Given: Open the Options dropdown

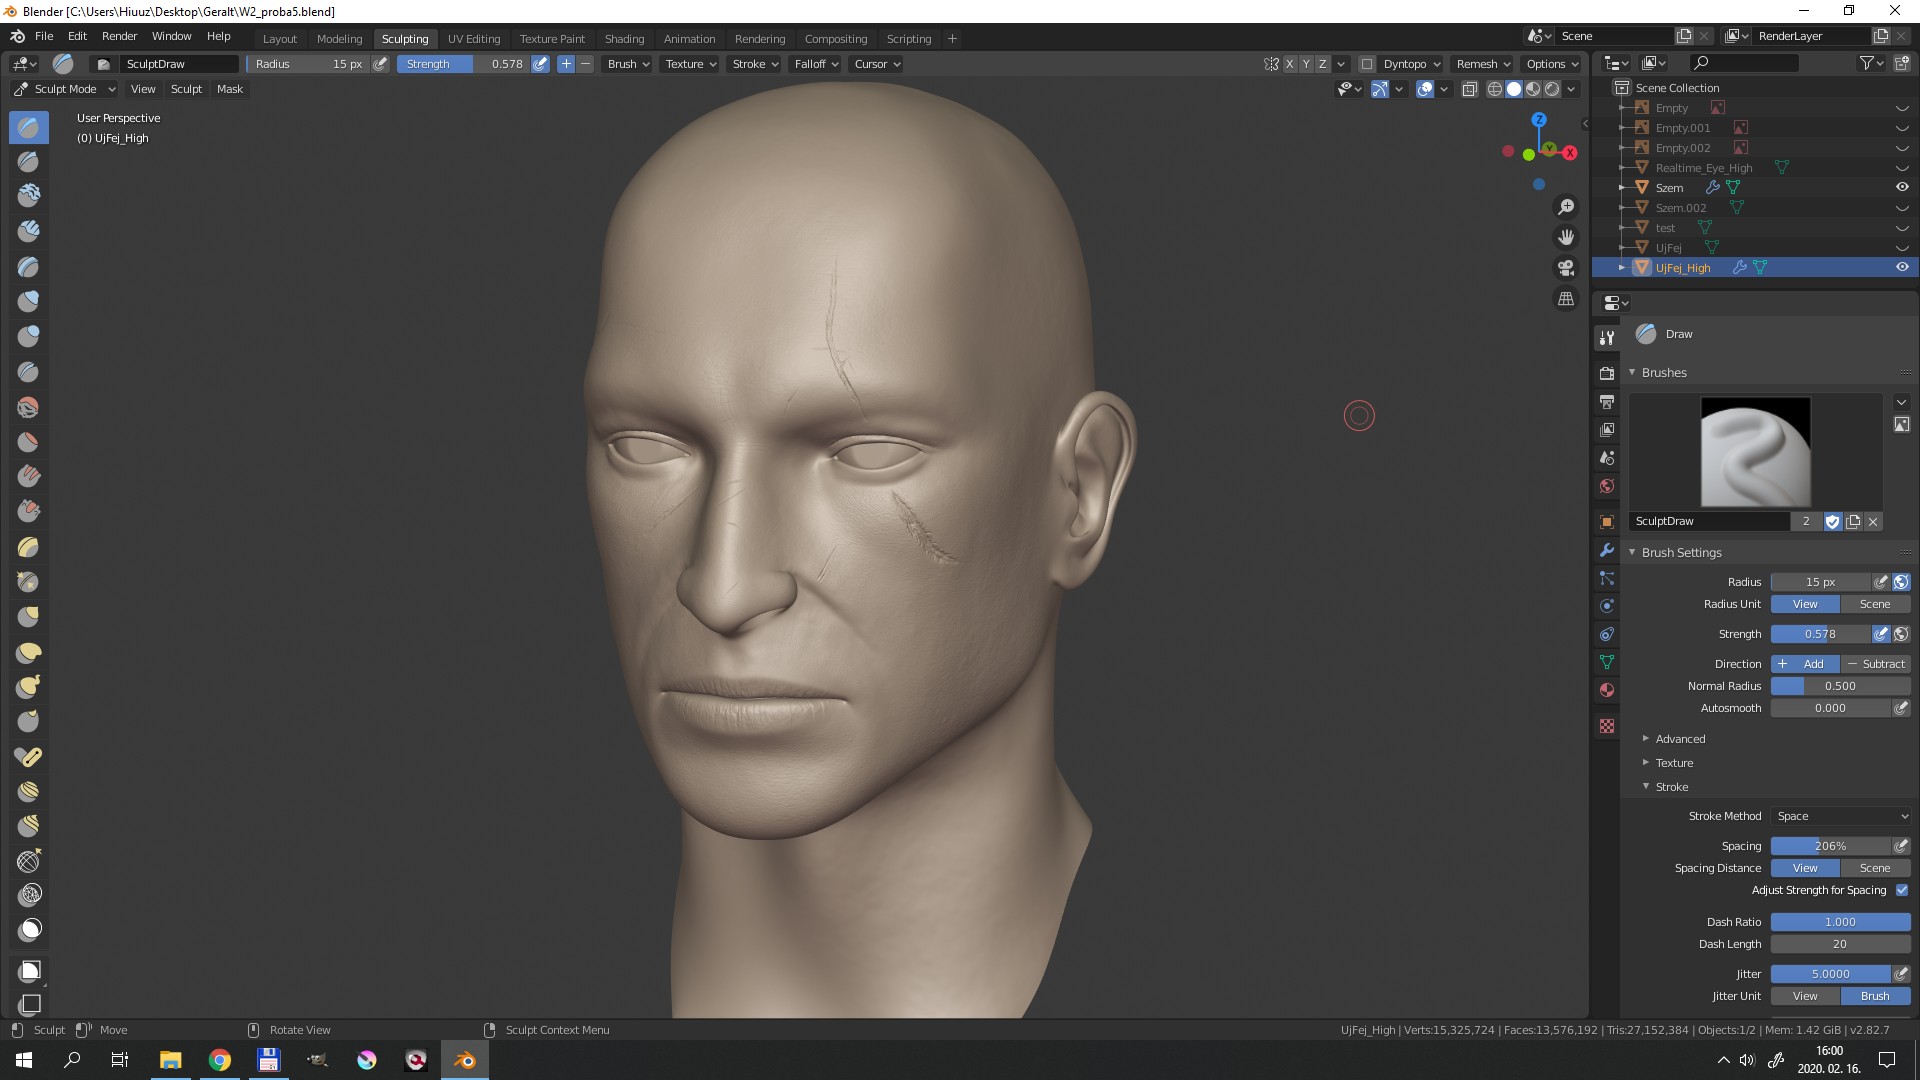Looking at the screenshot, I should [x=1552, y=64].
